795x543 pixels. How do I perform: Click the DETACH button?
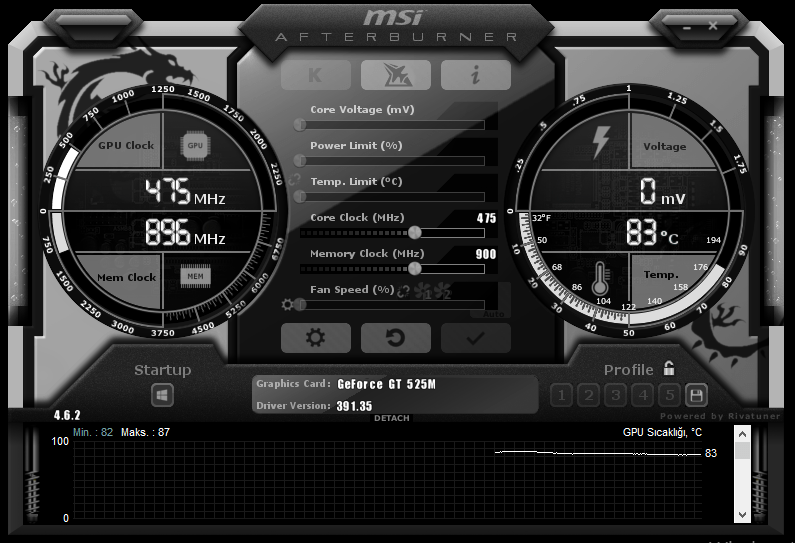pyautogui.click(x=391, y=418)
